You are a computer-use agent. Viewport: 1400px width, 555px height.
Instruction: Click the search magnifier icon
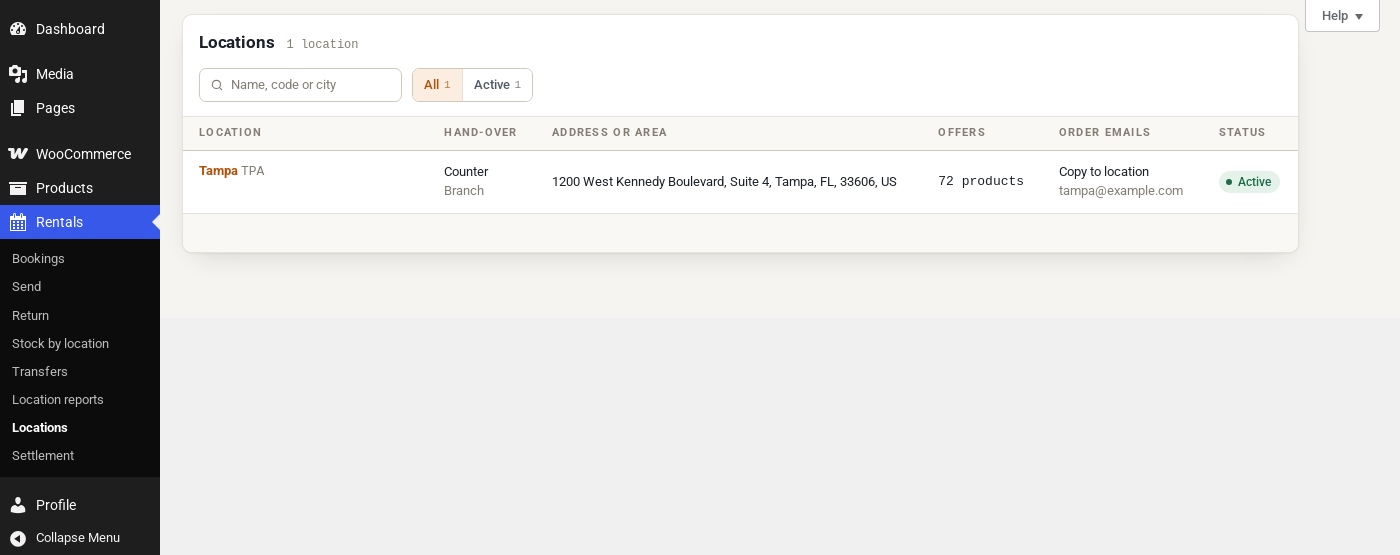coord(217,85)
